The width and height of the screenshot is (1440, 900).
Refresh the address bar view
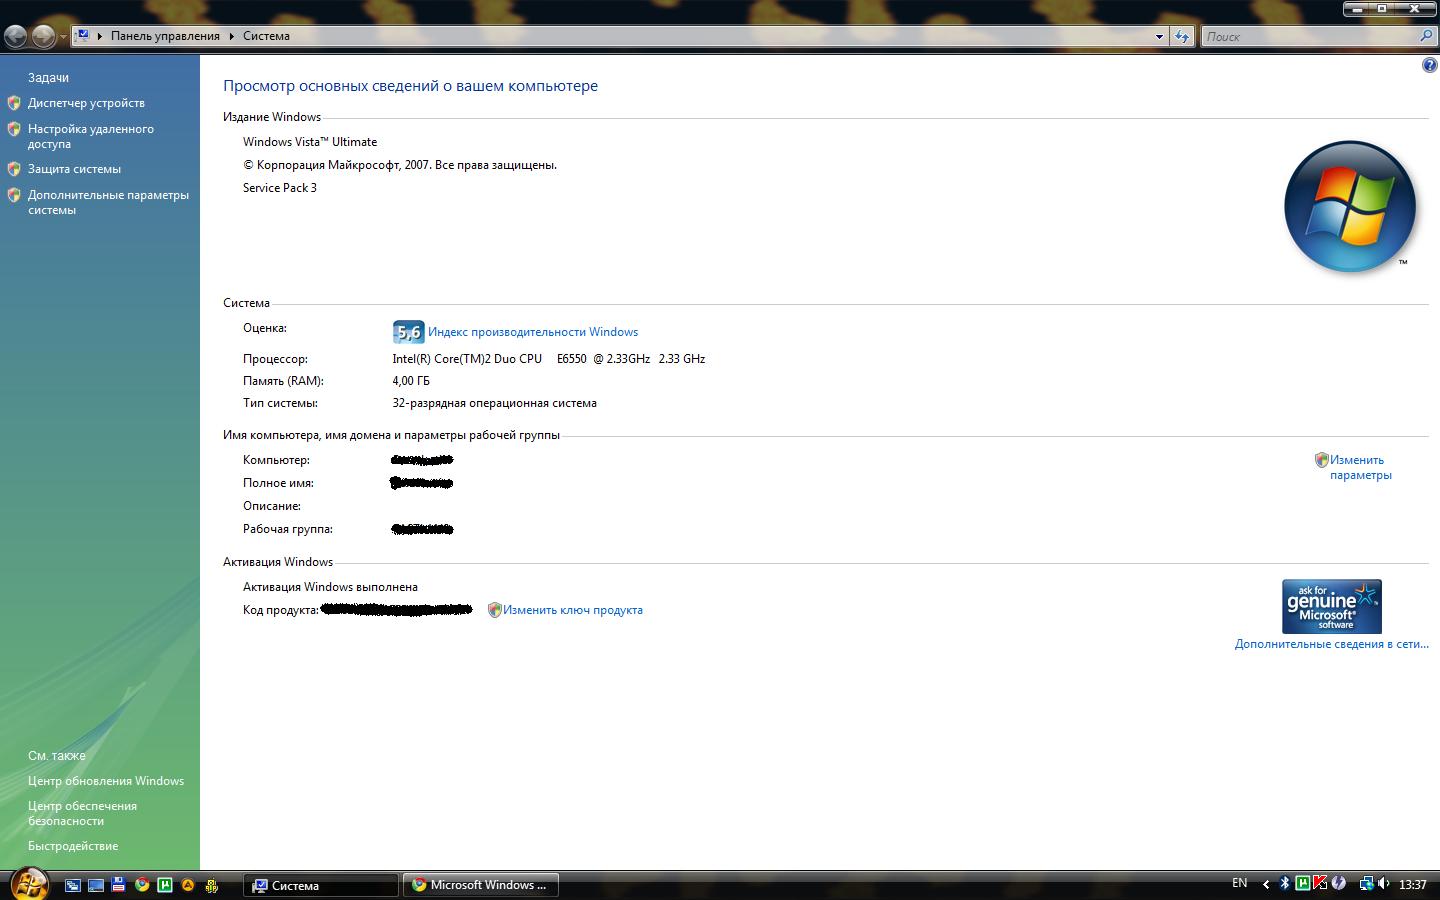(x=1182, y=36)
